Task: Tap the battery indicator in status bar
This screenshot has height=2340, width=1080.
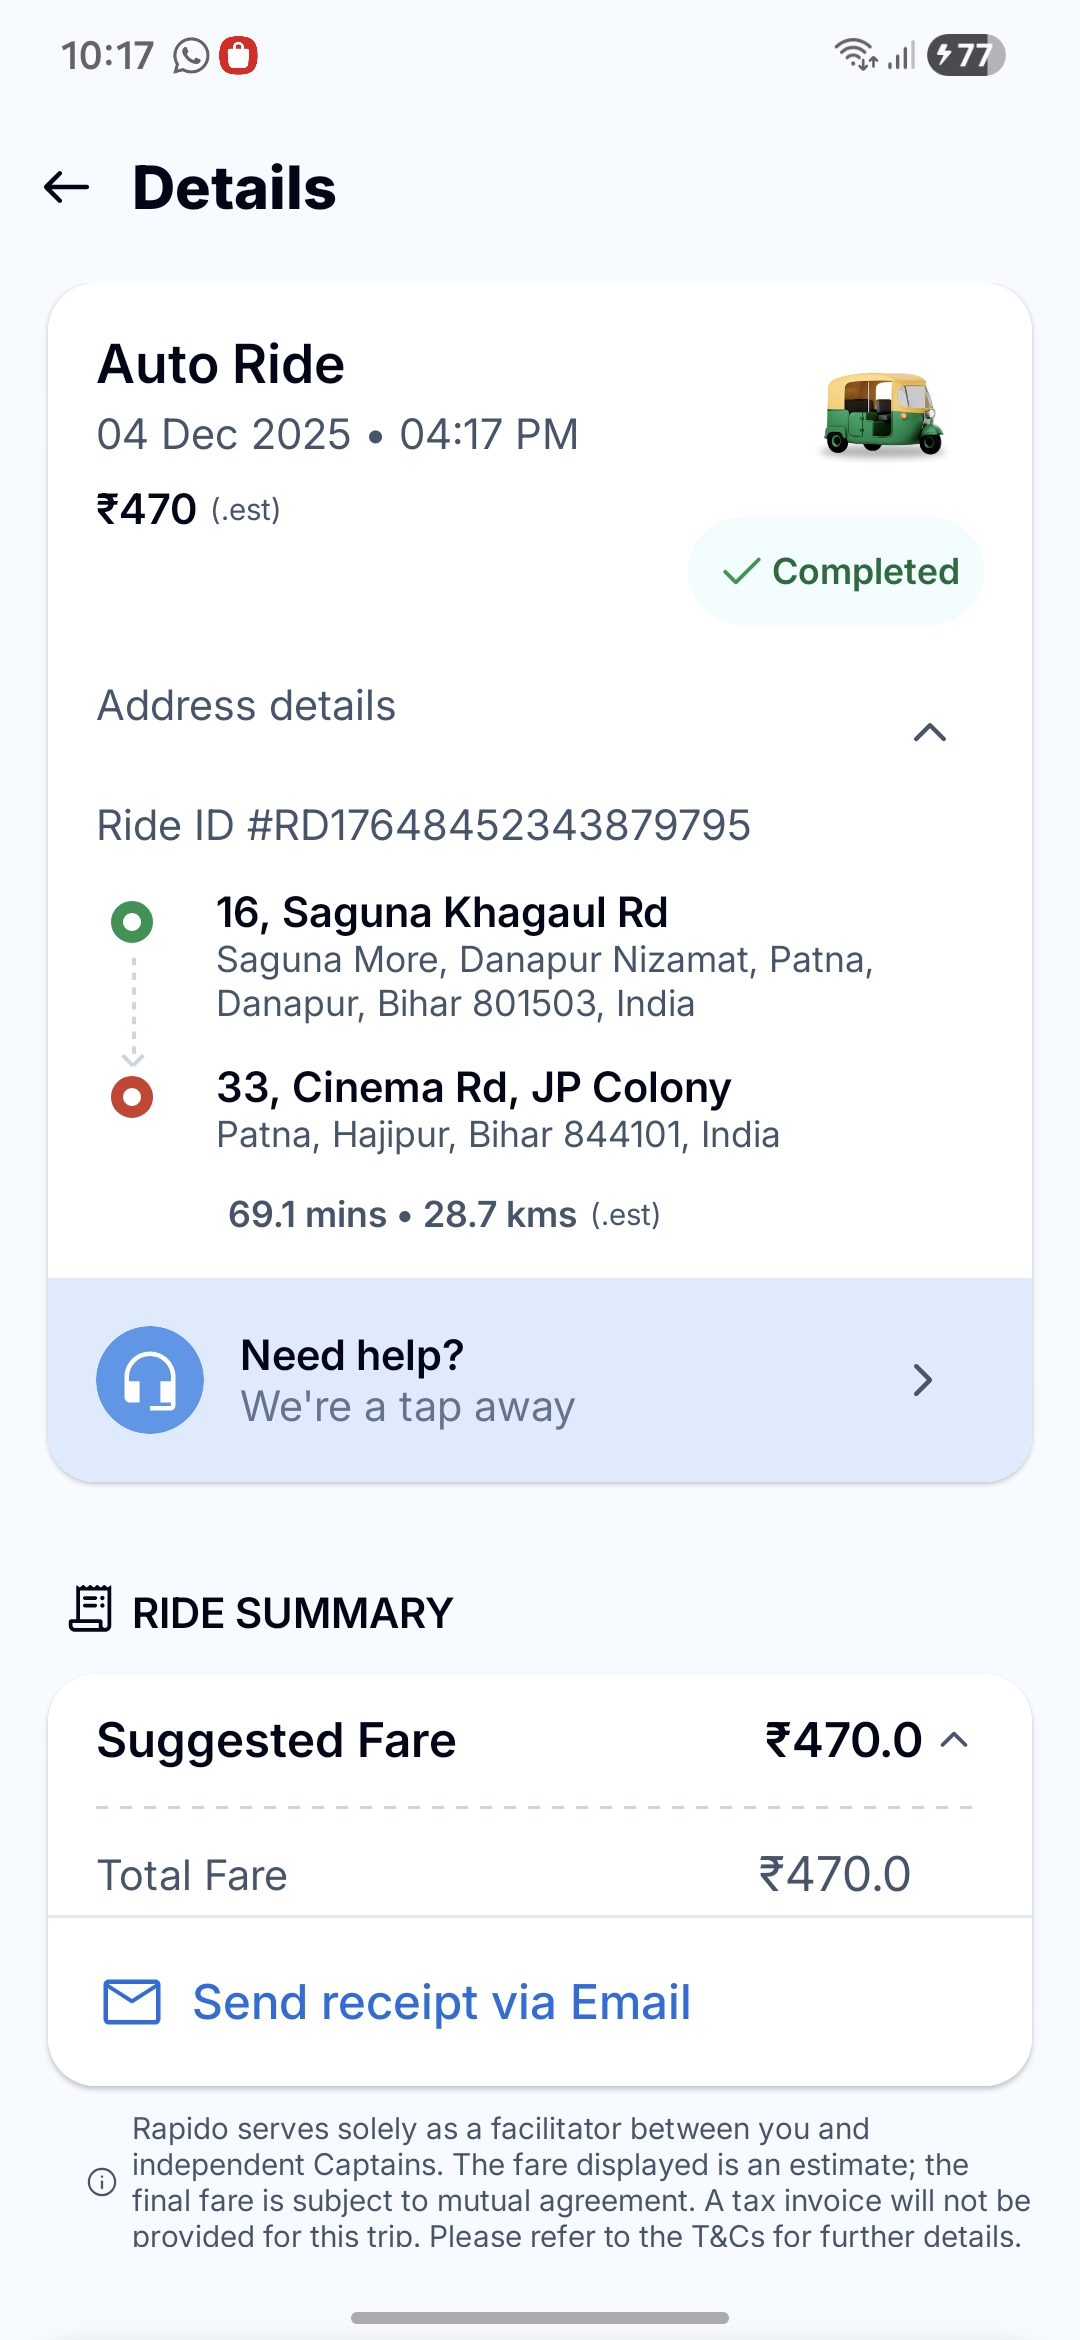Action: point(965,55)
